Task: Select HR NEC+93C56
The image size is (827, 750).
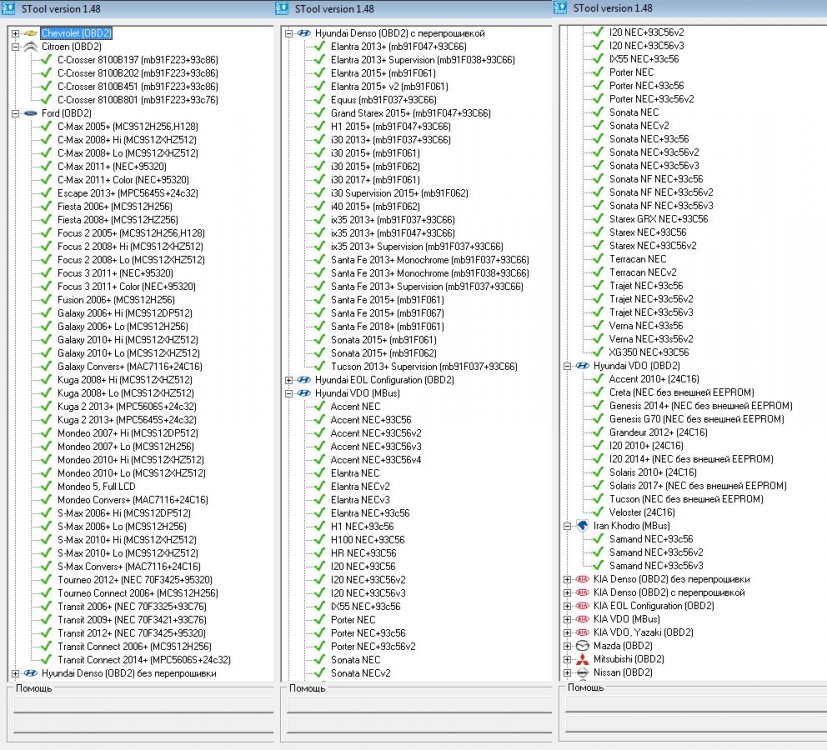Action: (x=363, y=553)
